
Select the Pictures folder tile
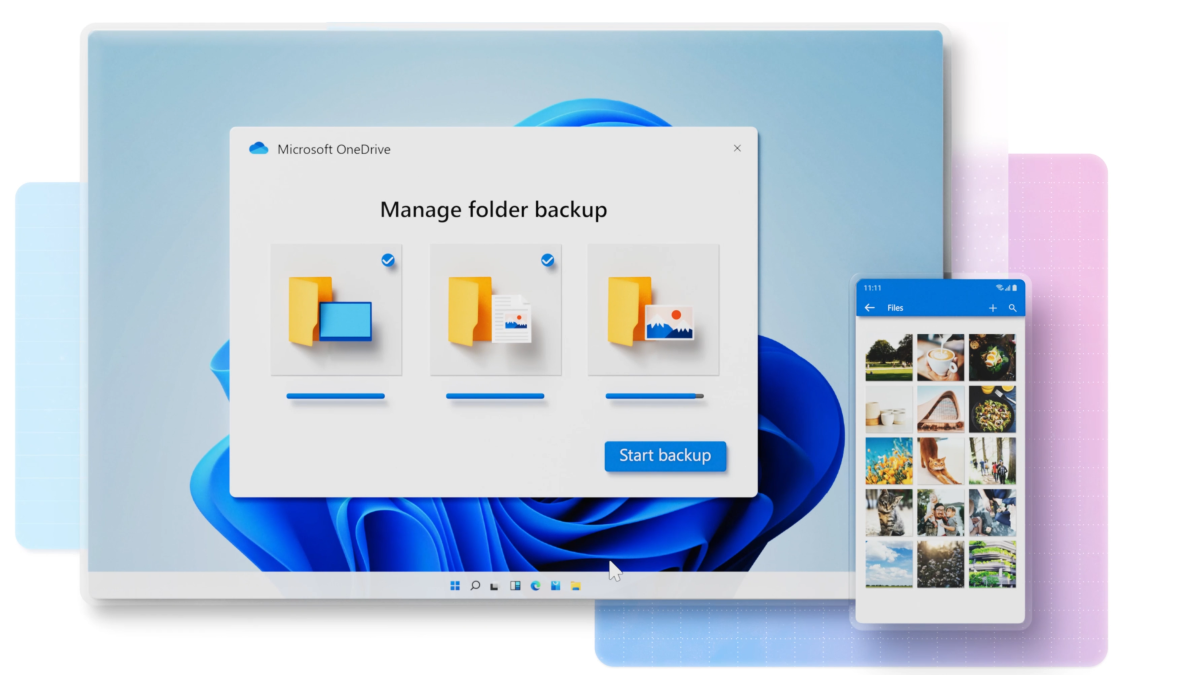coord(653,310)
